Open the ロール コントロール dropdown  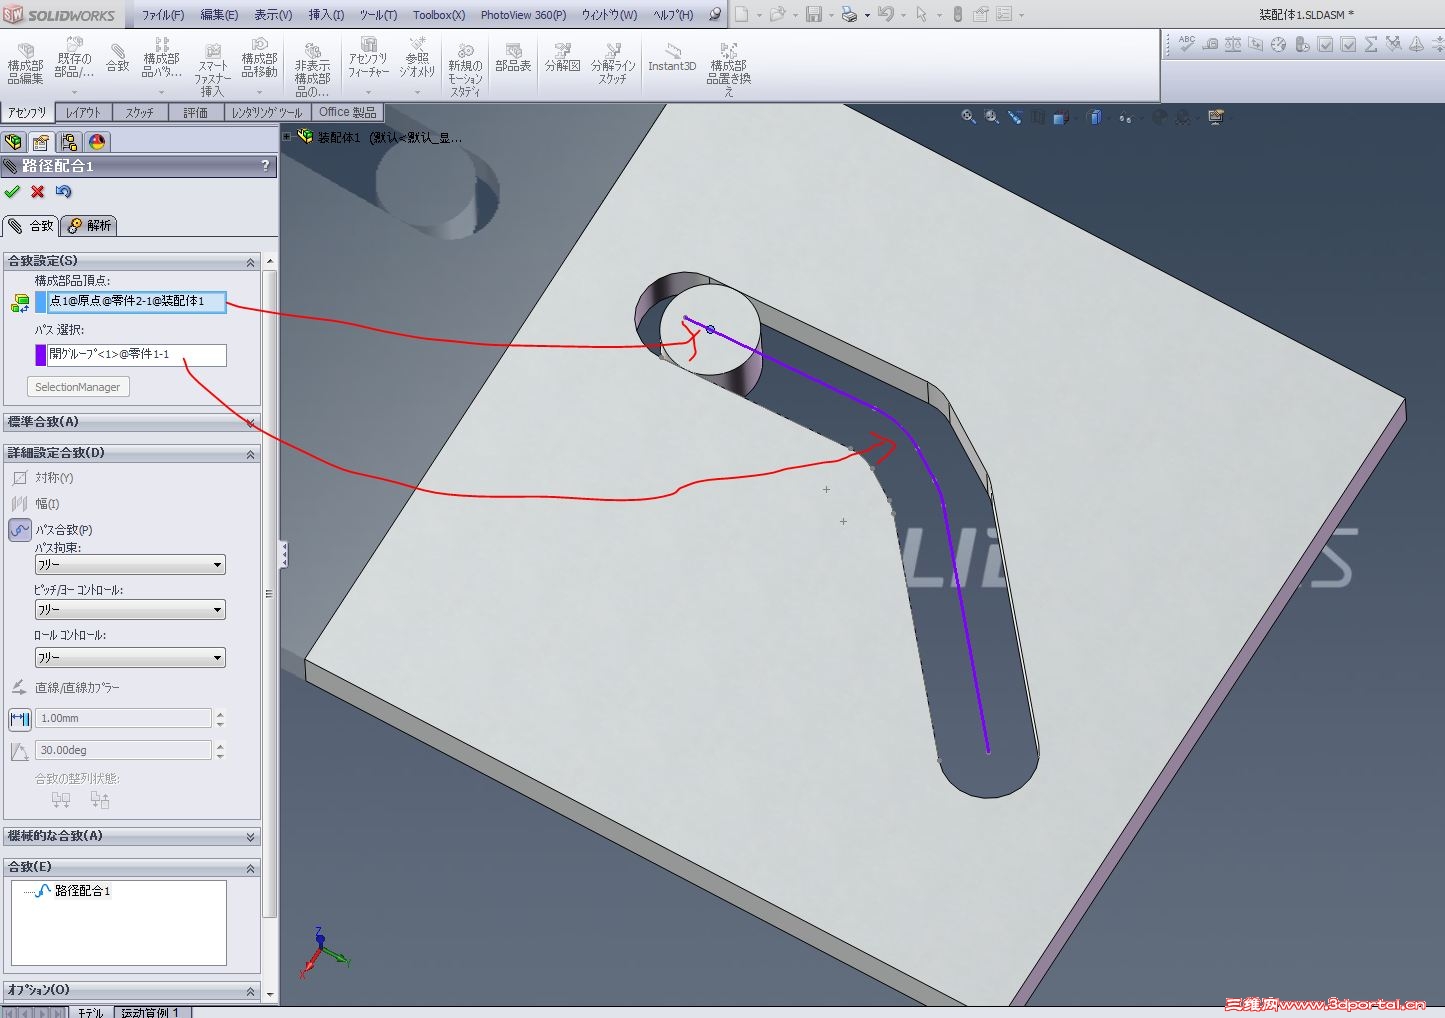click(x=130, y=657)
